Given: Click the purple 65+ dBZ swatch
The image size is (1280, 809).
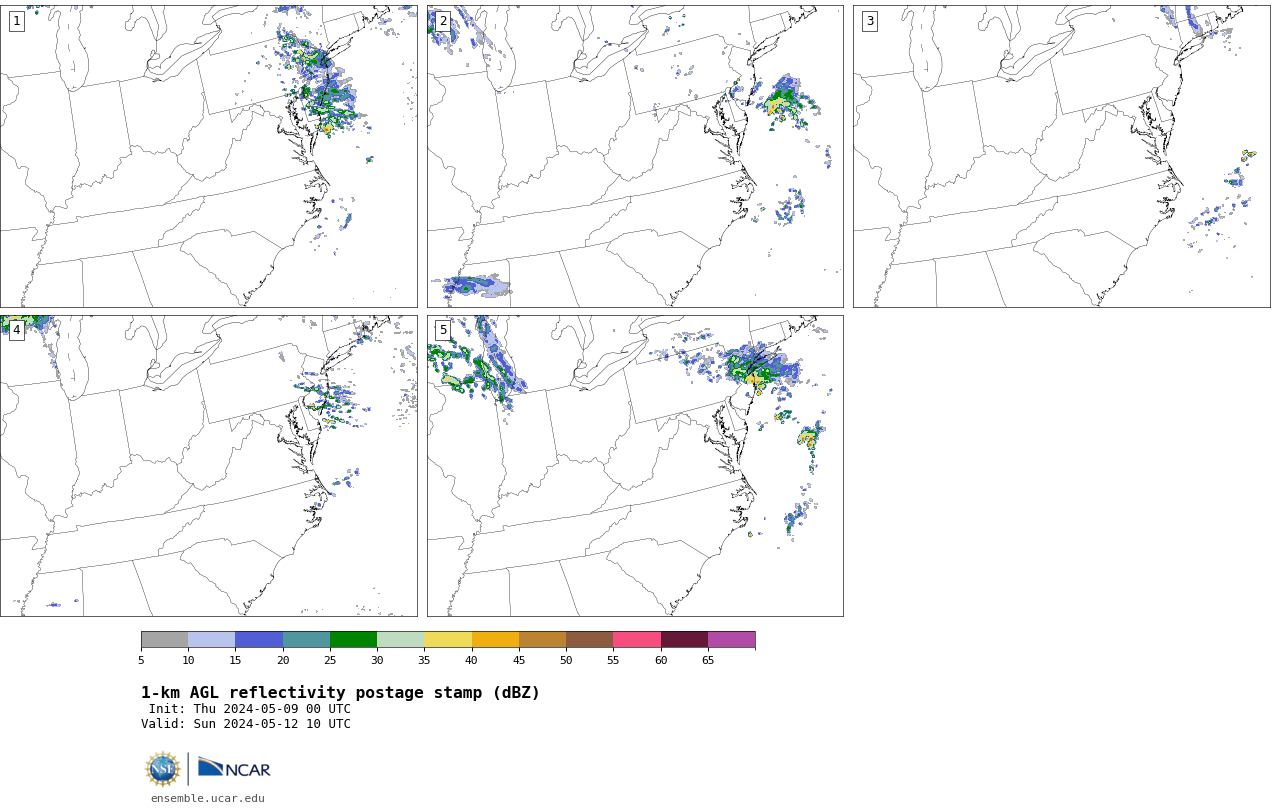Looking at the screenshot, I should pos(732,640).
